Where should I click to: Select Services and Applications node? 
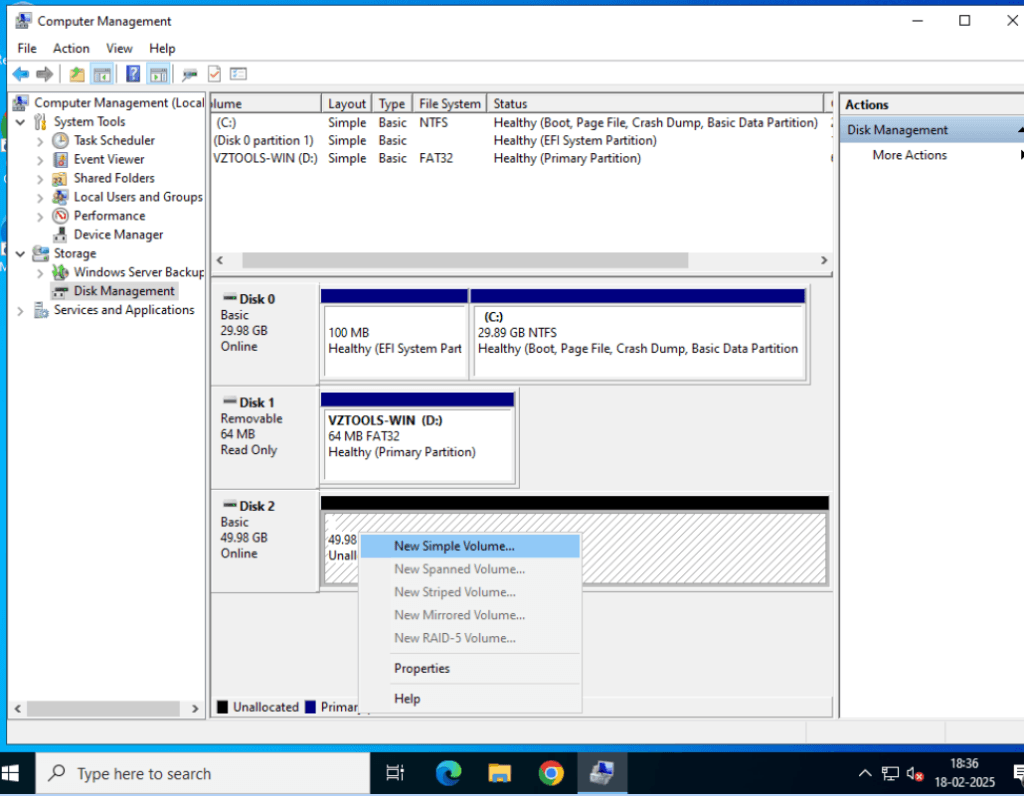tap(124, 310)
